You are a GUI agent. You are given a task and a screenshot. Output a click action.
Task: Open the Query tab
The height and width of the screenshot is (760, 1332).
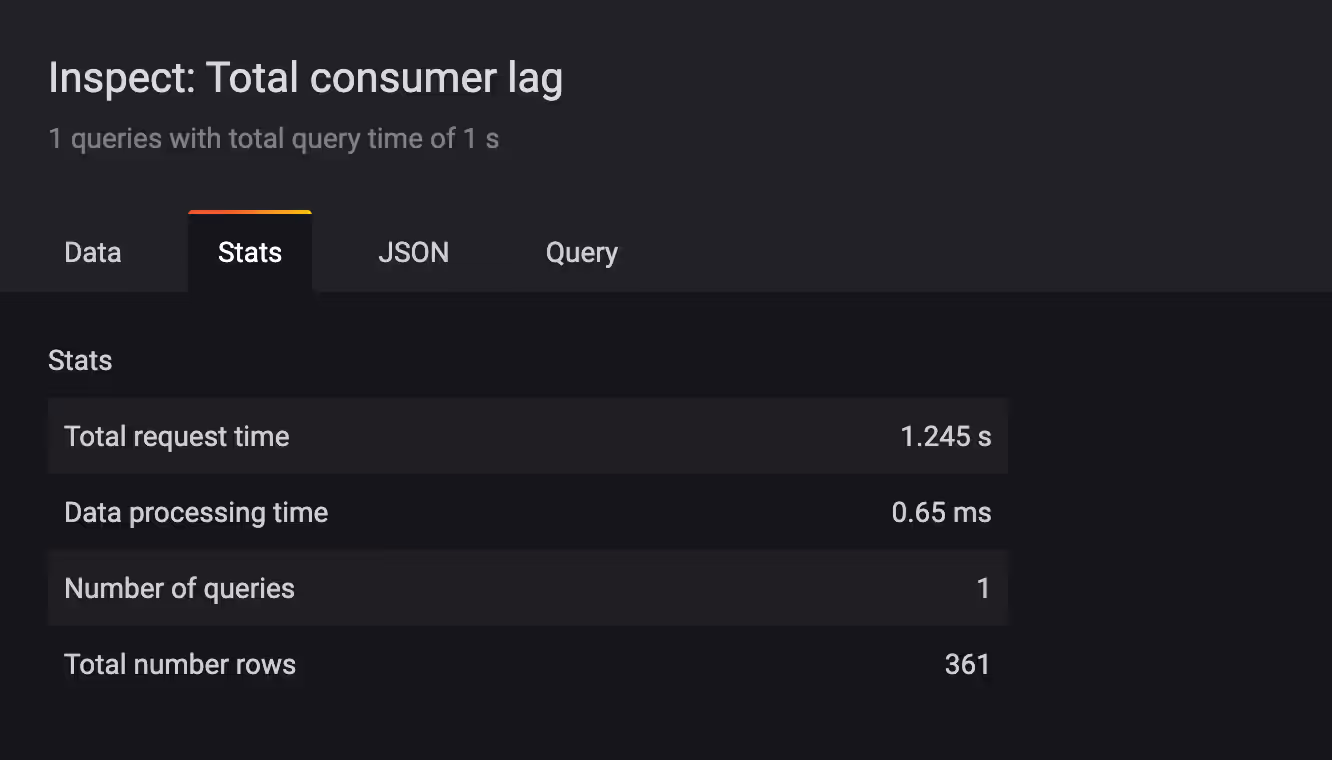pos(580,252)
